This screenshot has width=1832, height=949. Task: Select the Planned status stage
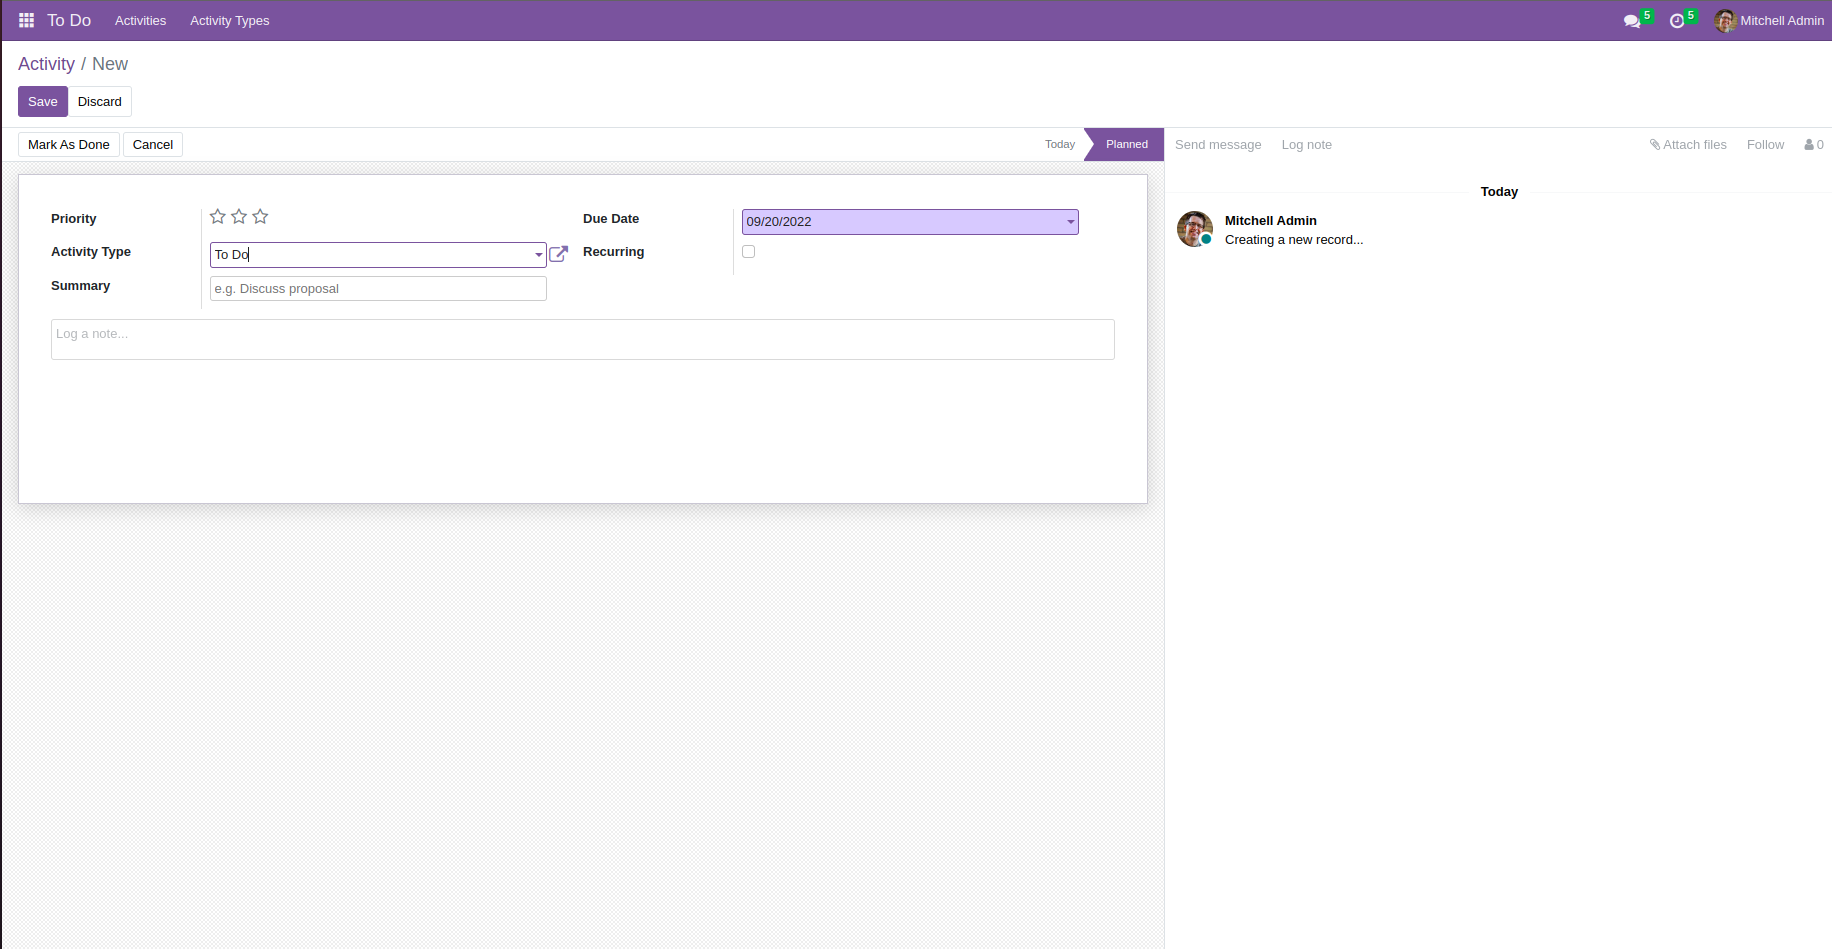[x=1126, y=145]
